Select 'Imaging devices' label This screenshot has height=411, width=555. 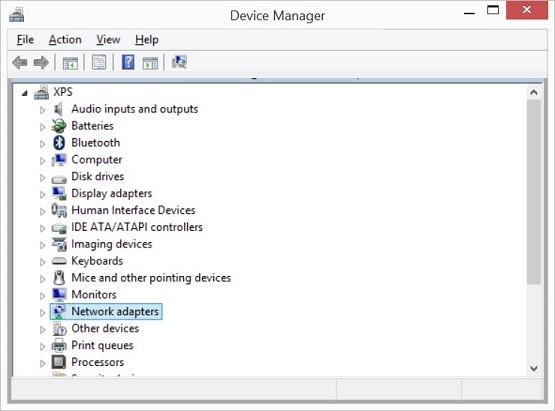click(111, 244)
